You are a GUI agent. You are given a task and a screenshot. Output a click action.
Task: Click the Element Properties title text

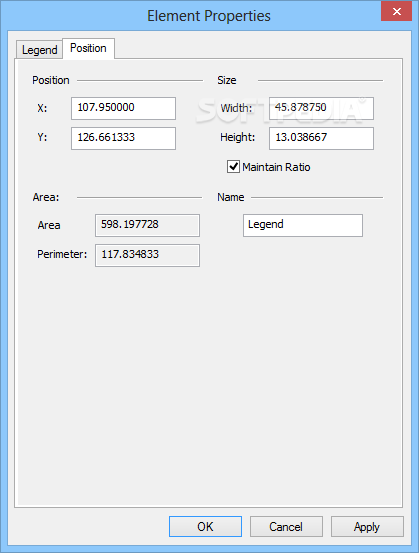click(209, 16)
